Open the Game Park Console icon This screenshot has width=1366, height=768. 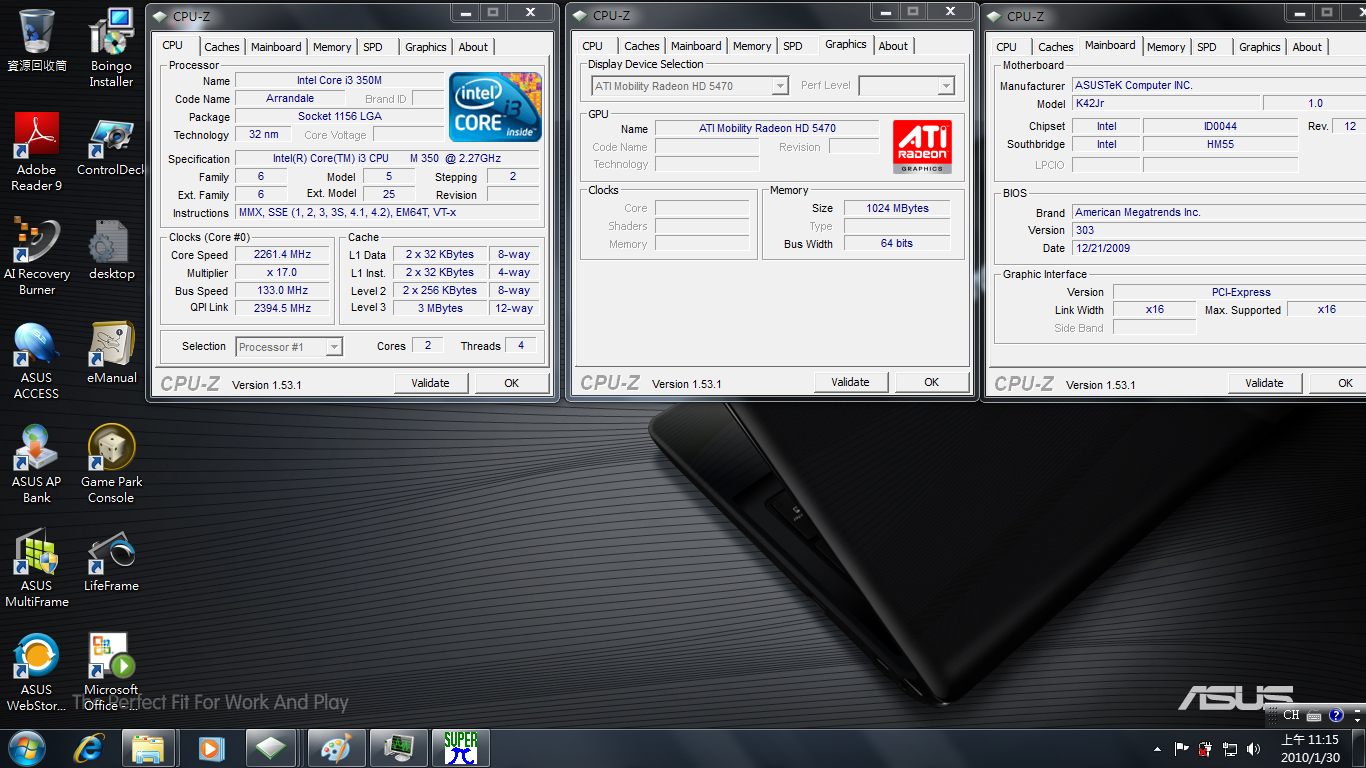pyautogui.click(x=111, y=464)
